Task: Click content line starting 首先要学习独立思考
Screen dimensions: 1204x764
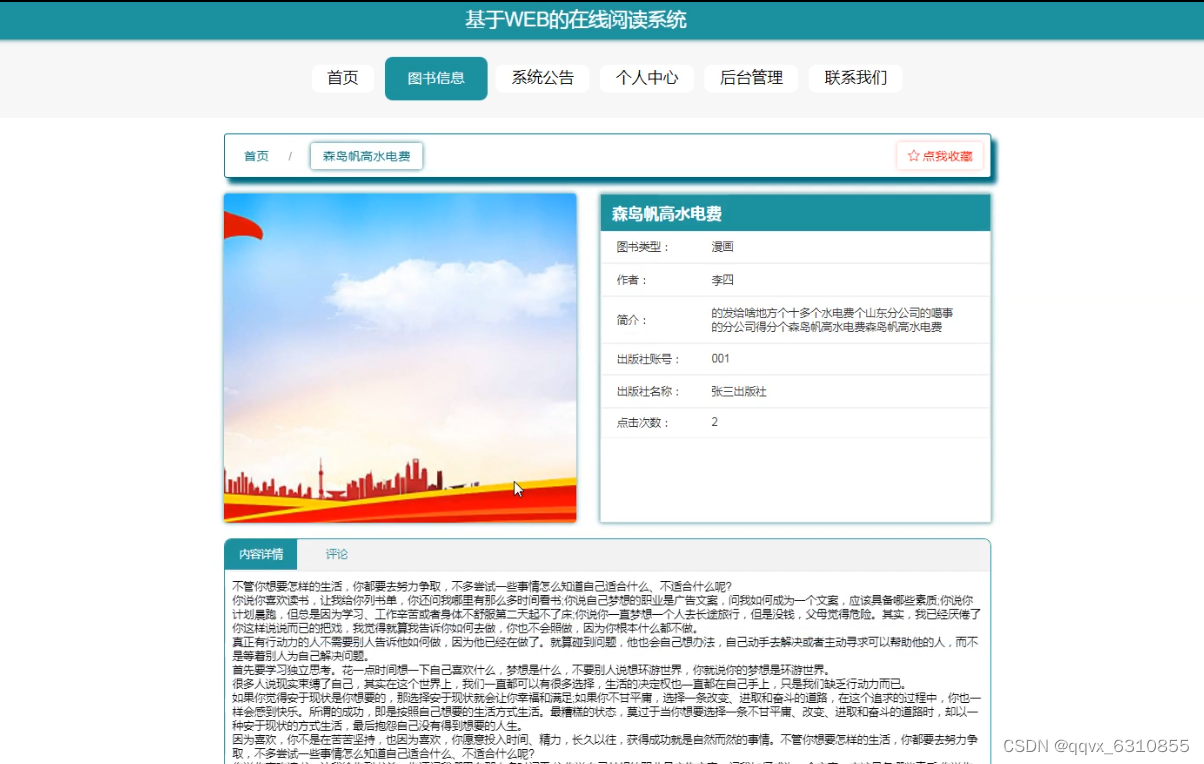Action: pos(531,670)
